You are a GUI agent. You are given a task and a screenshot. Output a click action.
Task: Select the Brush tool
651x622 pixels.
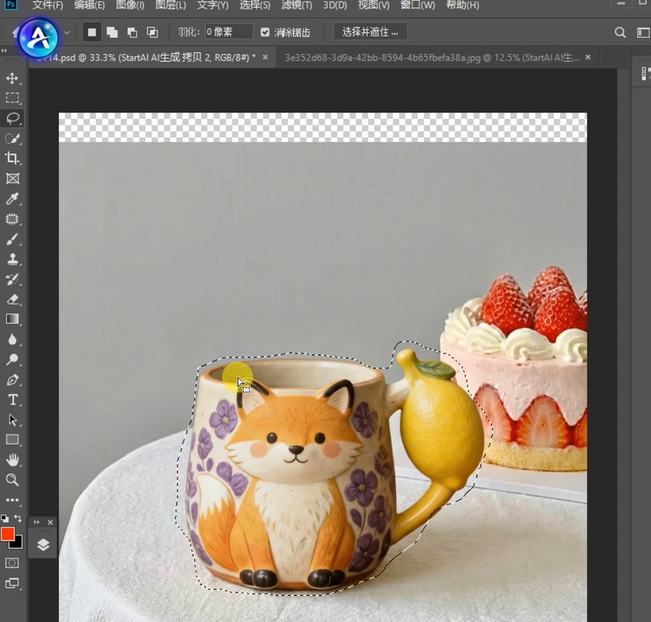(x=13, y=239)
